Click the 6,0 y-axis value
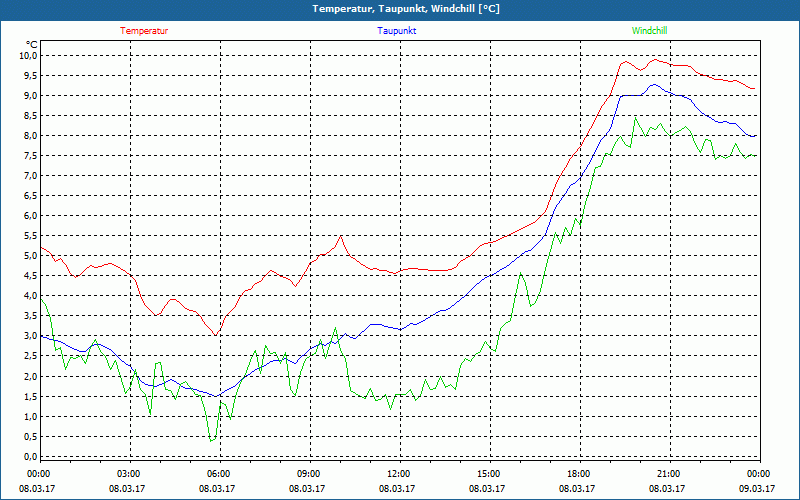Viewport: 800px width, 500px height. 31,215
